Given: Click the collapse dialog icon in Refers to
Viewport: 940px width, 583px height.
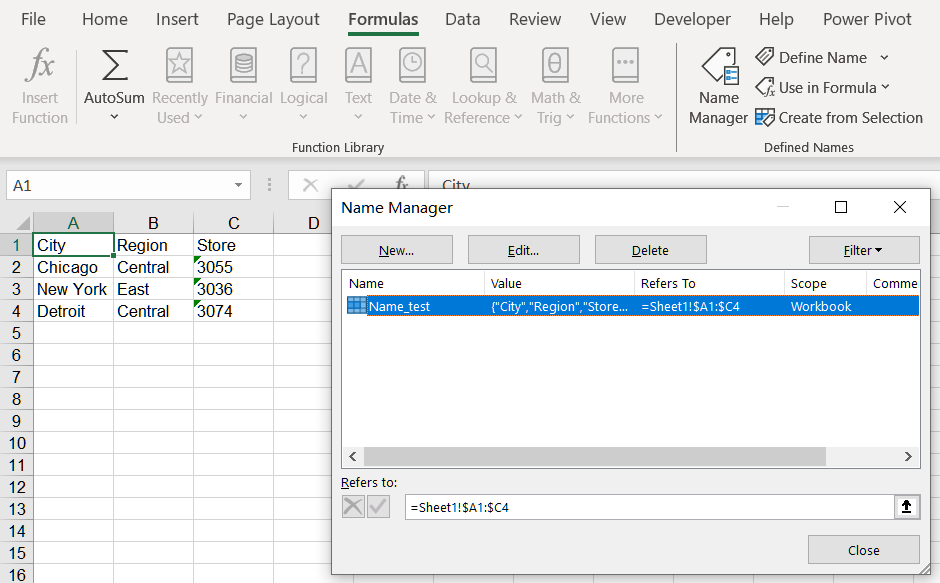Looking at the screenshot, I should (906, 507).
